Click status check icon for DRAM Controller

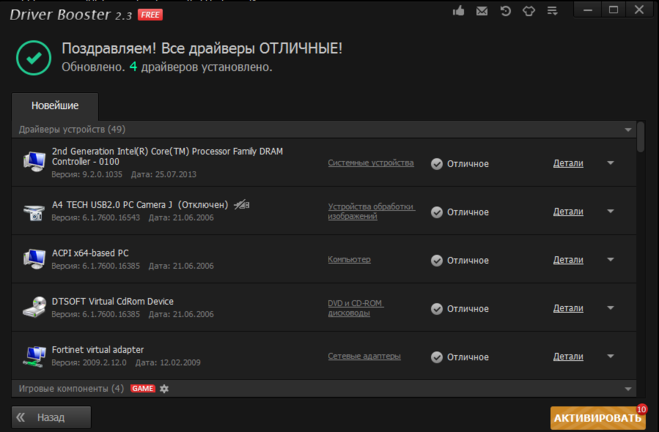(437, 164)
